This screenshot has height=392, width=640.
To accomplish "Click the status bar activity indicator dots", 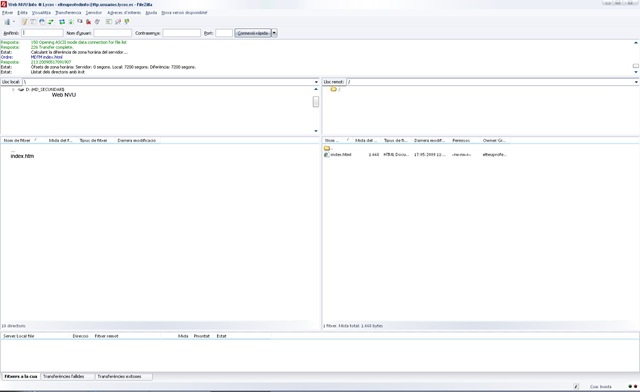I will (633, 386).
